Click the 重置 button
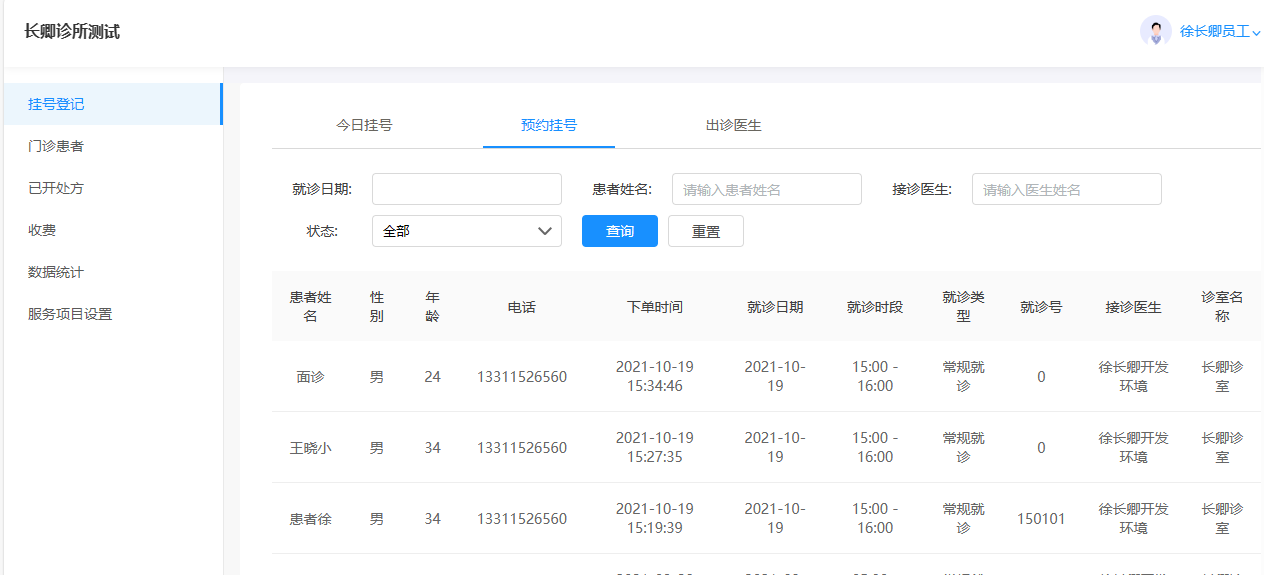The height and width of the screenshot is (575, 1264). pos(706,231)
